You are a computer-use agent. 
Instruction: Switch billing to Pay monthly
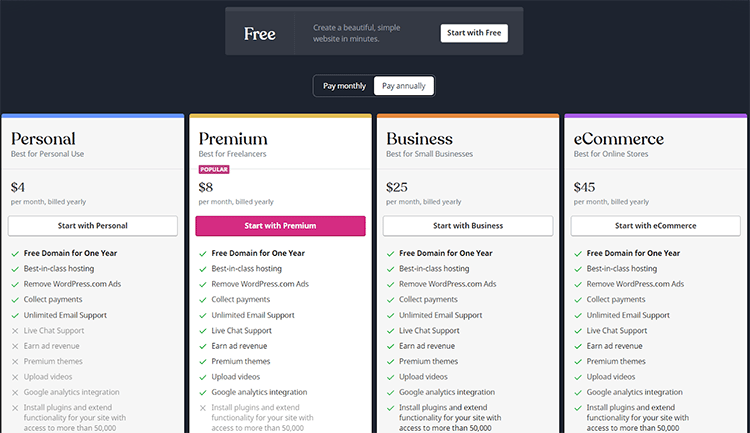point(344,86)
